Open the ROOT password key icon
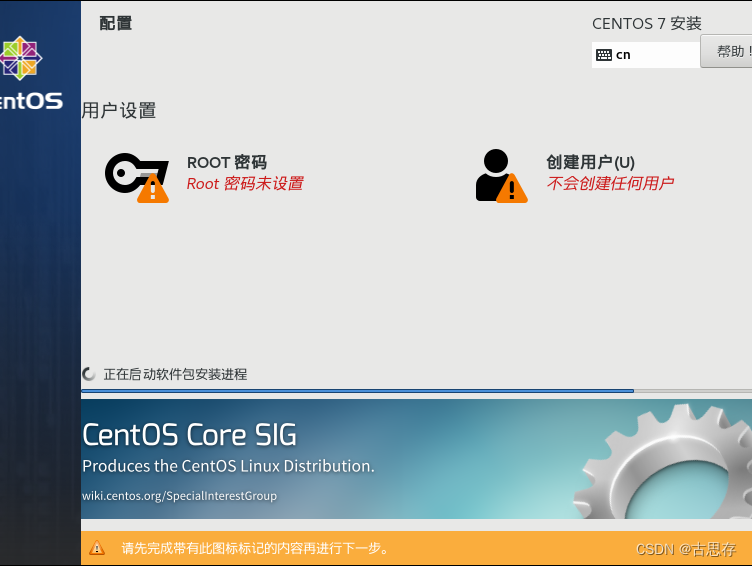The height and width of the screenshot is (566, 752). [x=137, y=178]
